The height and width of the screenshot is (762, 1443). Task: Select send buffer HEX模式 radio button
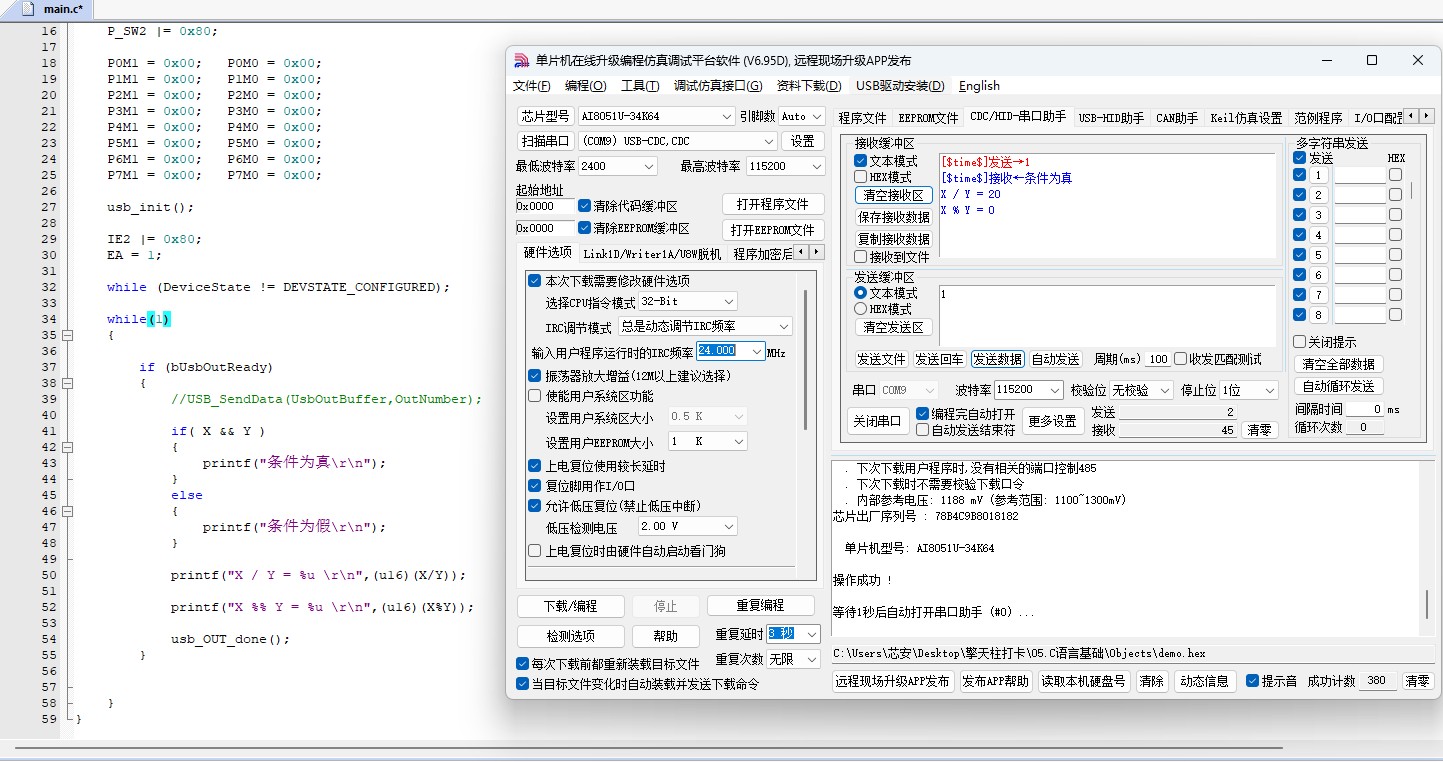pos(860,309)
